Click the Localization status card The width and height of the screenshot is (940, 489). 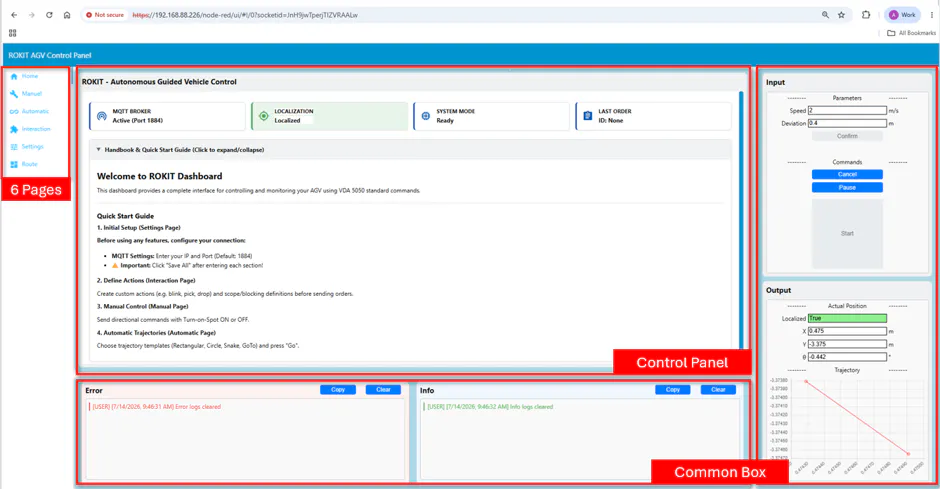point(329,116)
